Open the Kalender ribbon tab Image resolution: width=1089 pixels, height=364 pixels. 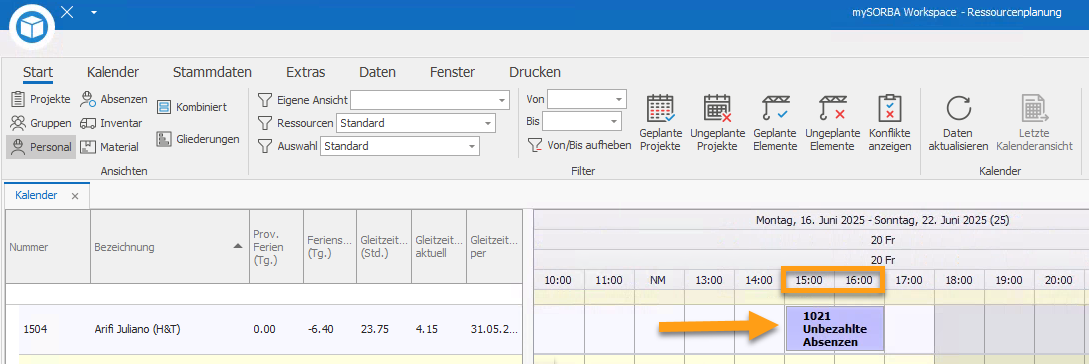113,72
